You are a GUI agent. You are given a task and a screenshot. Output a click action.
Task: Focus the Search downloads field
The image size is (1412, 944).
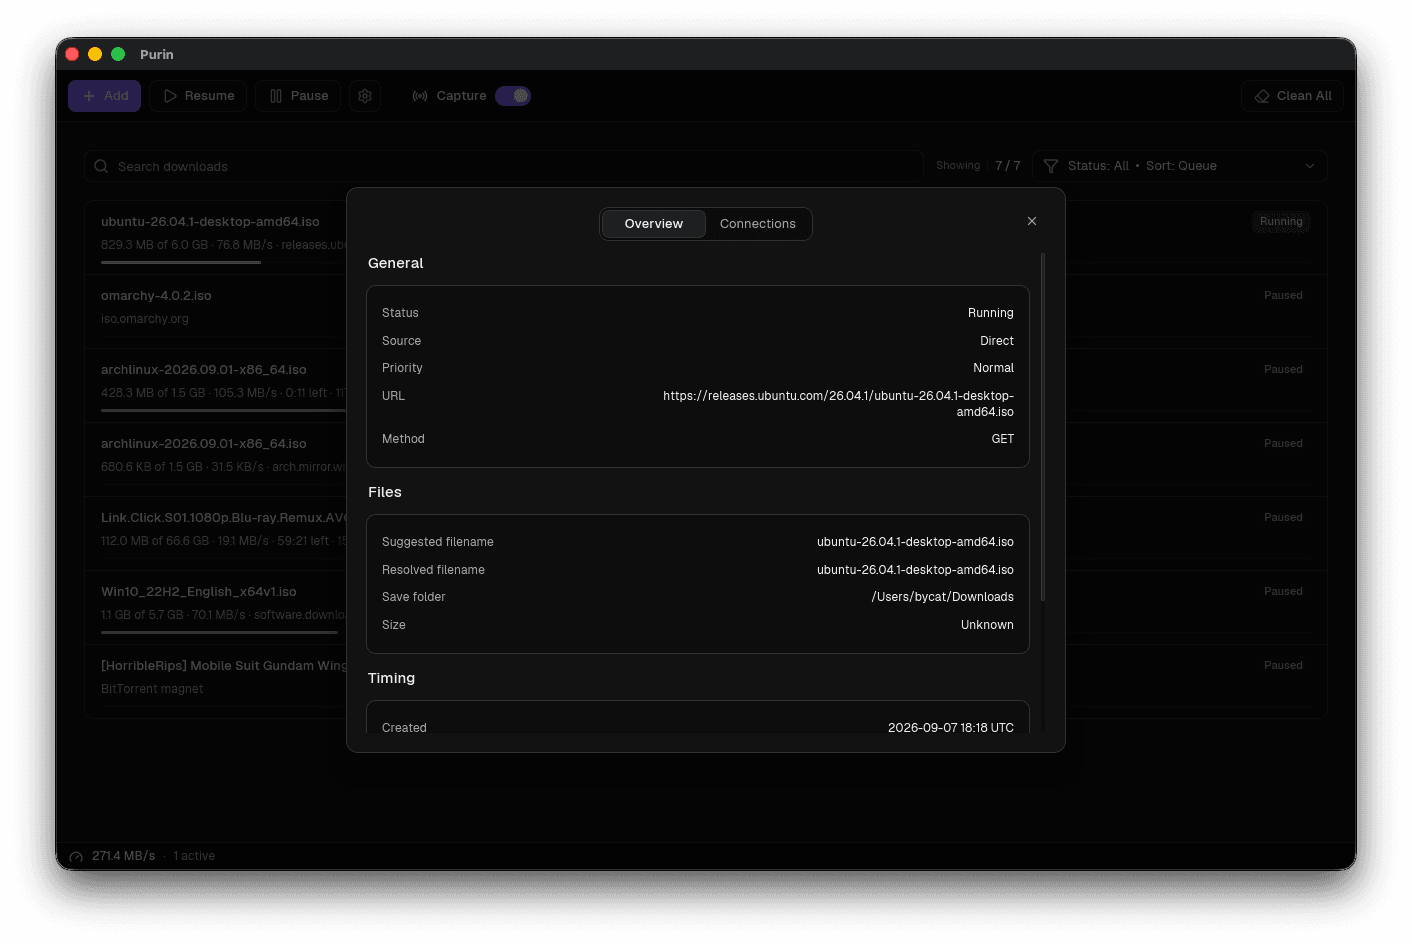point(504,166)
